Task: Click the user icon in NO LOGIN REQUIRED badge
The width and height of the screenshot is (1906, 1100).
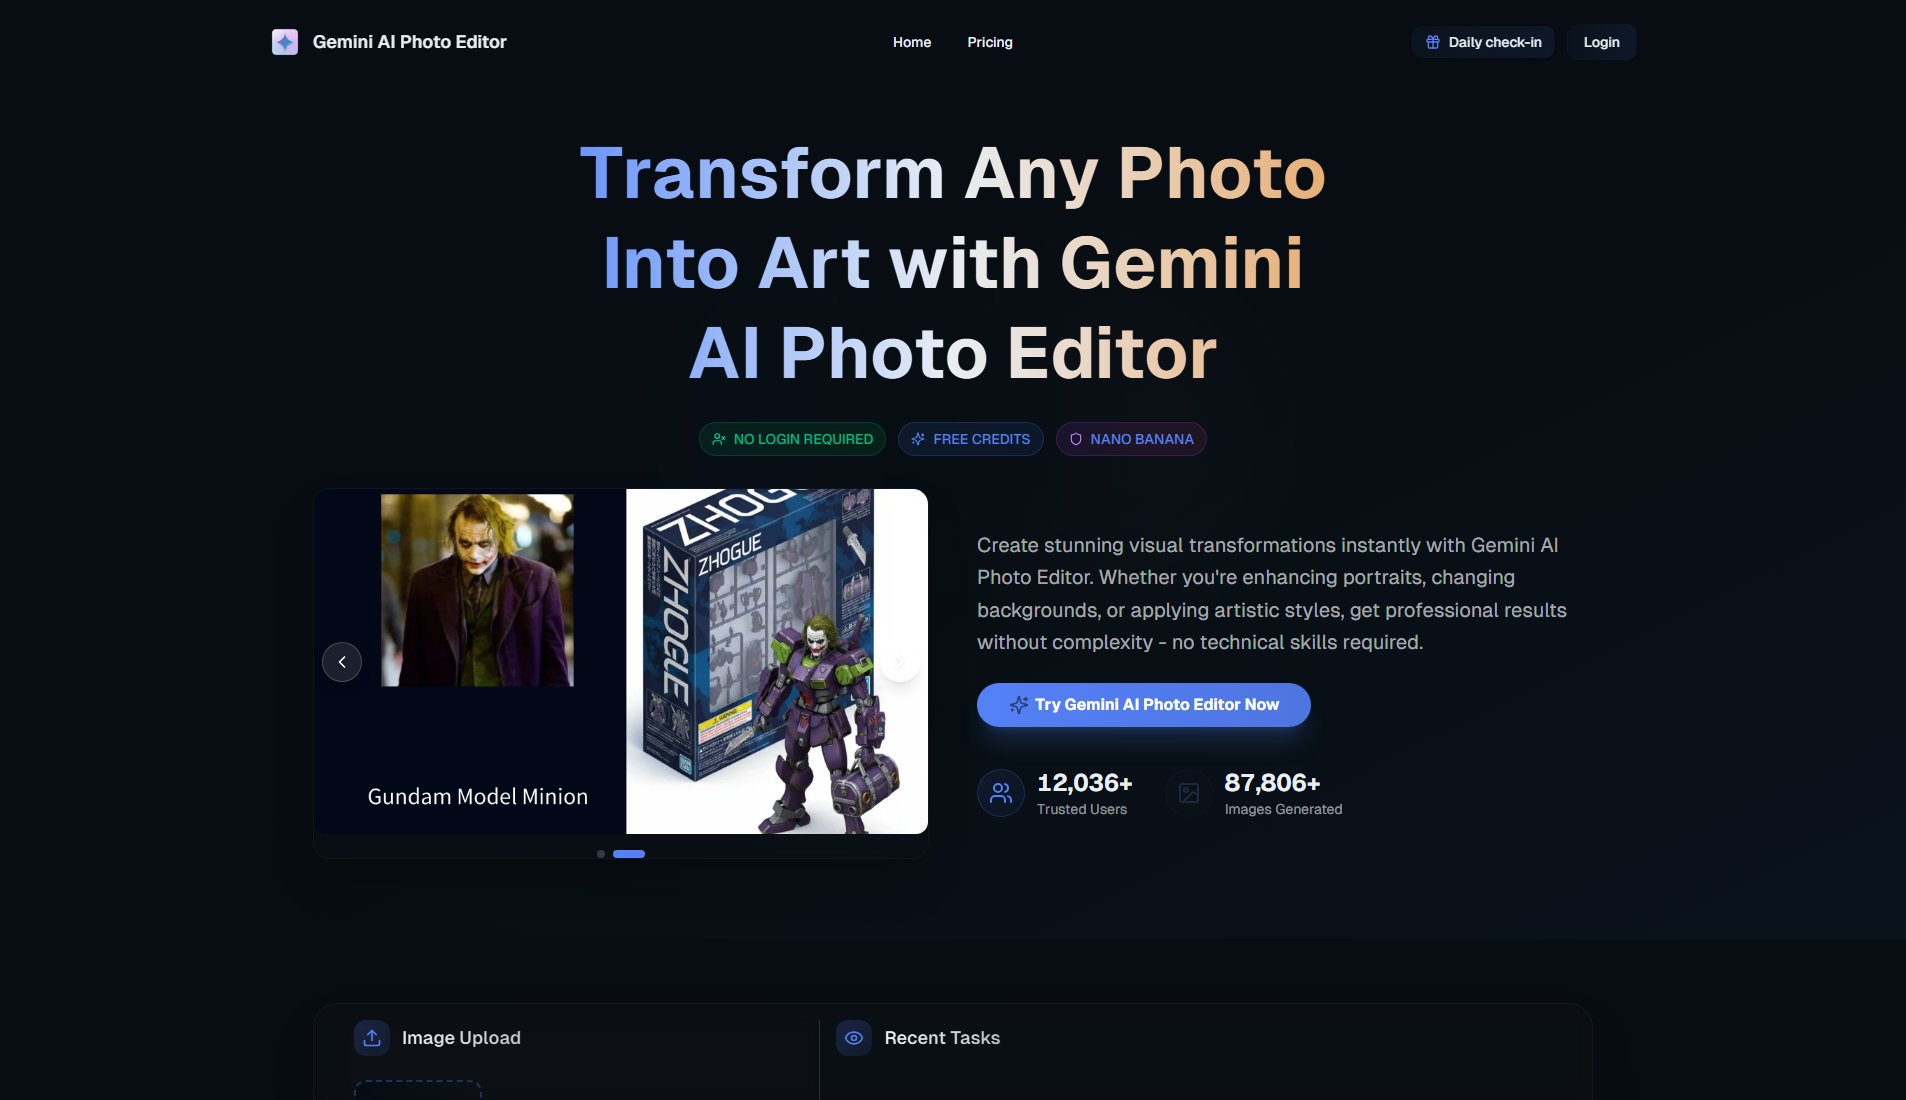Action: [719, 439]
